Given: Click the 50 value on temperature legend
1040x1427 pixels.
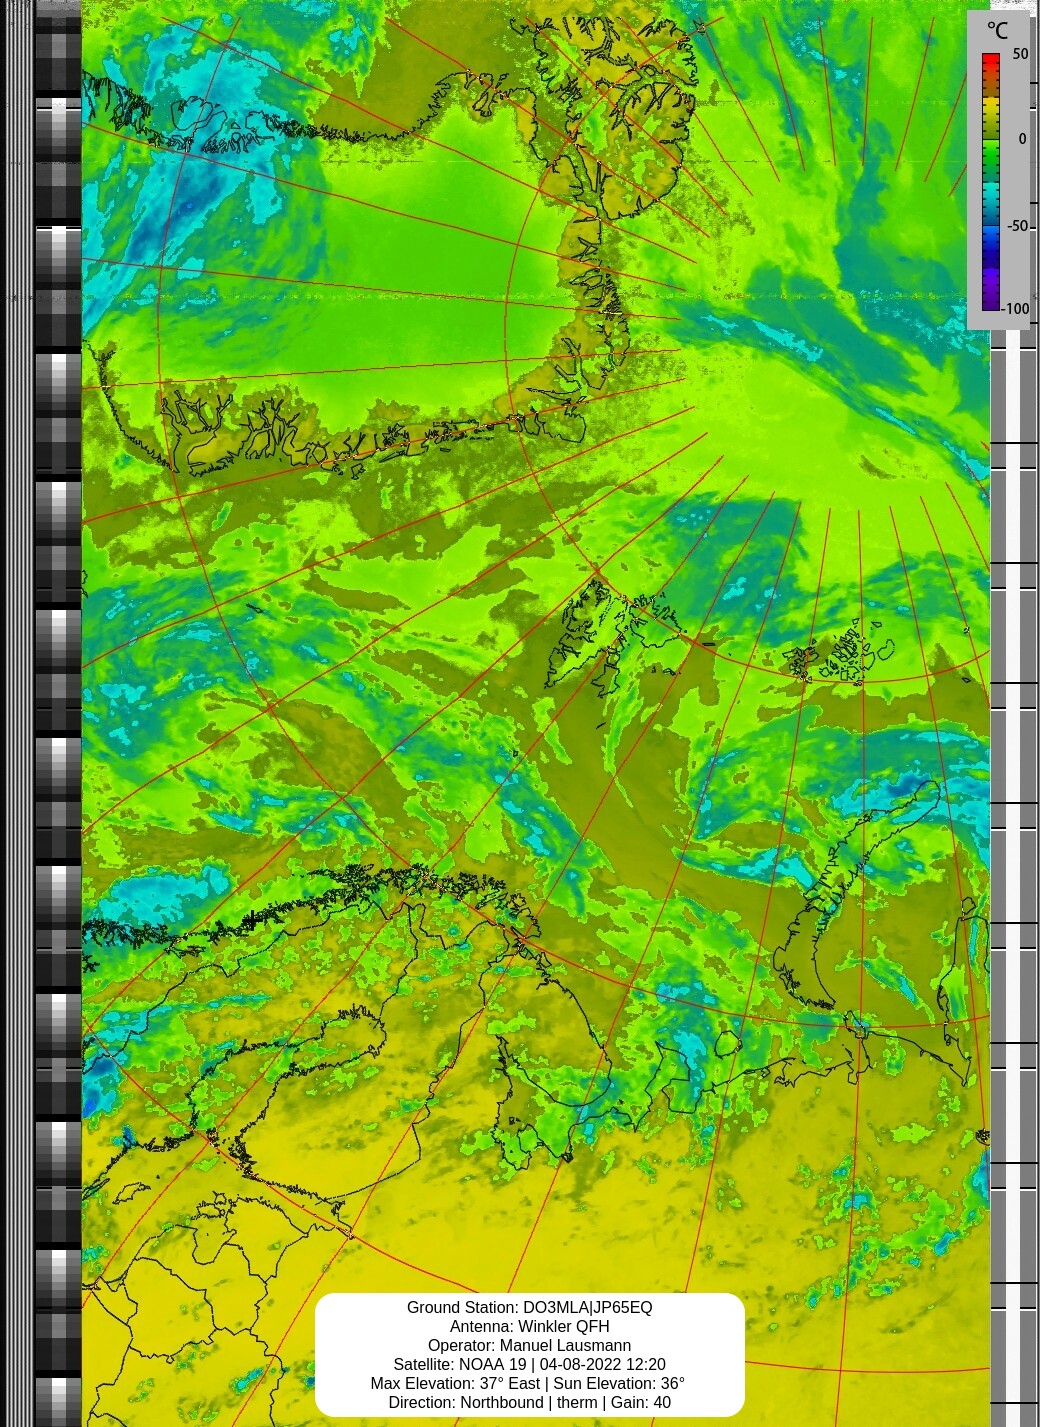Looking at the screenshot, I should [x=1020, y=54].
